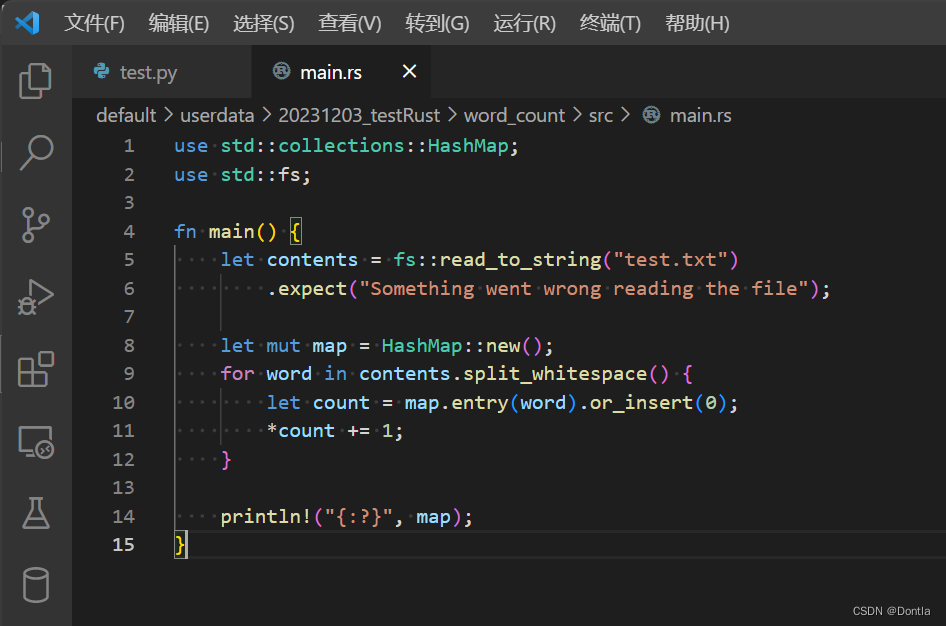Viewport: 946px width, 626px height.
Task: Expand the 20231203_testRust breadcrumb folder
Action: point(359,115)
